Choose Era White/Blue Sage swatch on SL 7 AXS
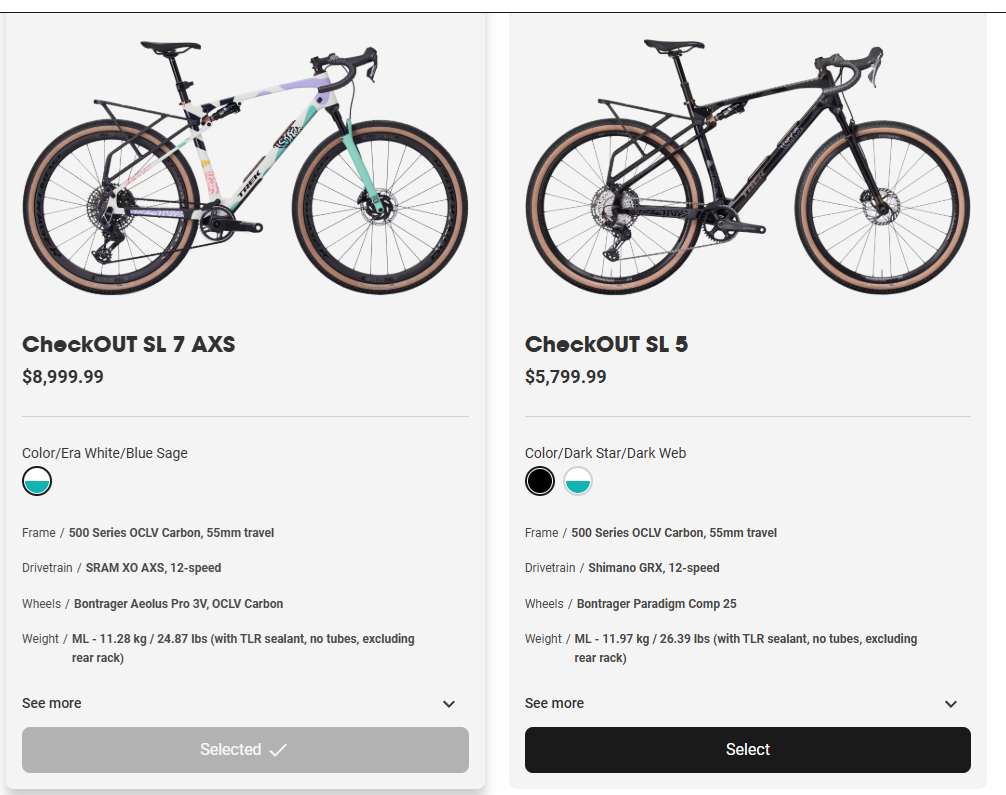The image size is (1006, 795). [x=37, y=481]
